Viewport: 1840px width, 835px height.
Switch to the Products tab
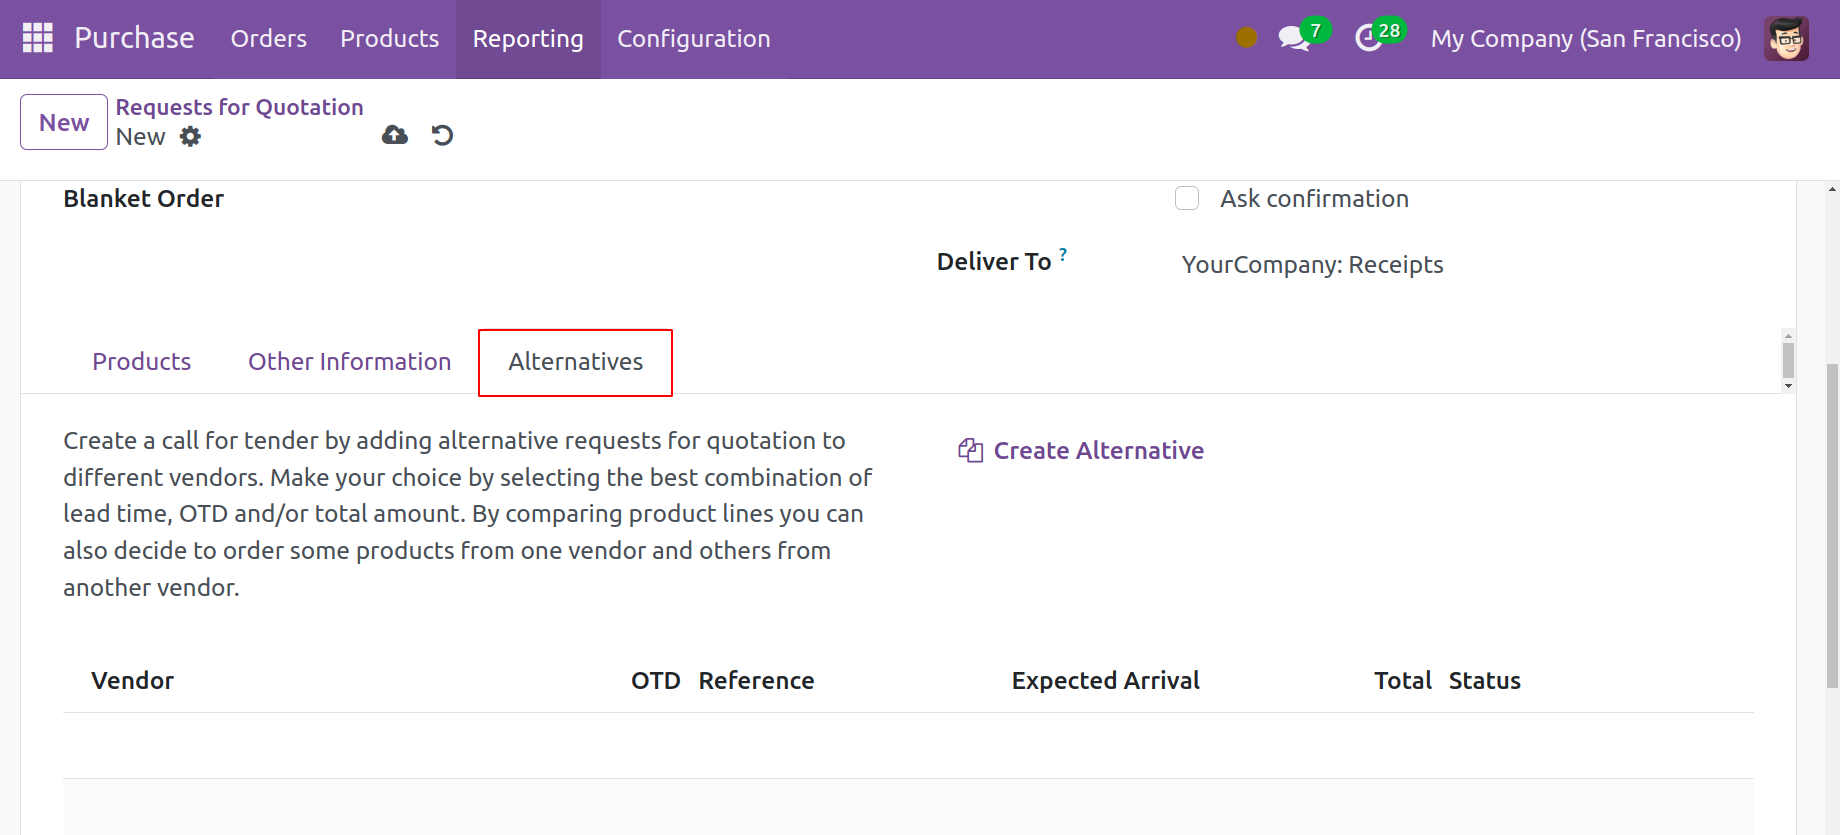pyautogui.click(x=141, y=361)
